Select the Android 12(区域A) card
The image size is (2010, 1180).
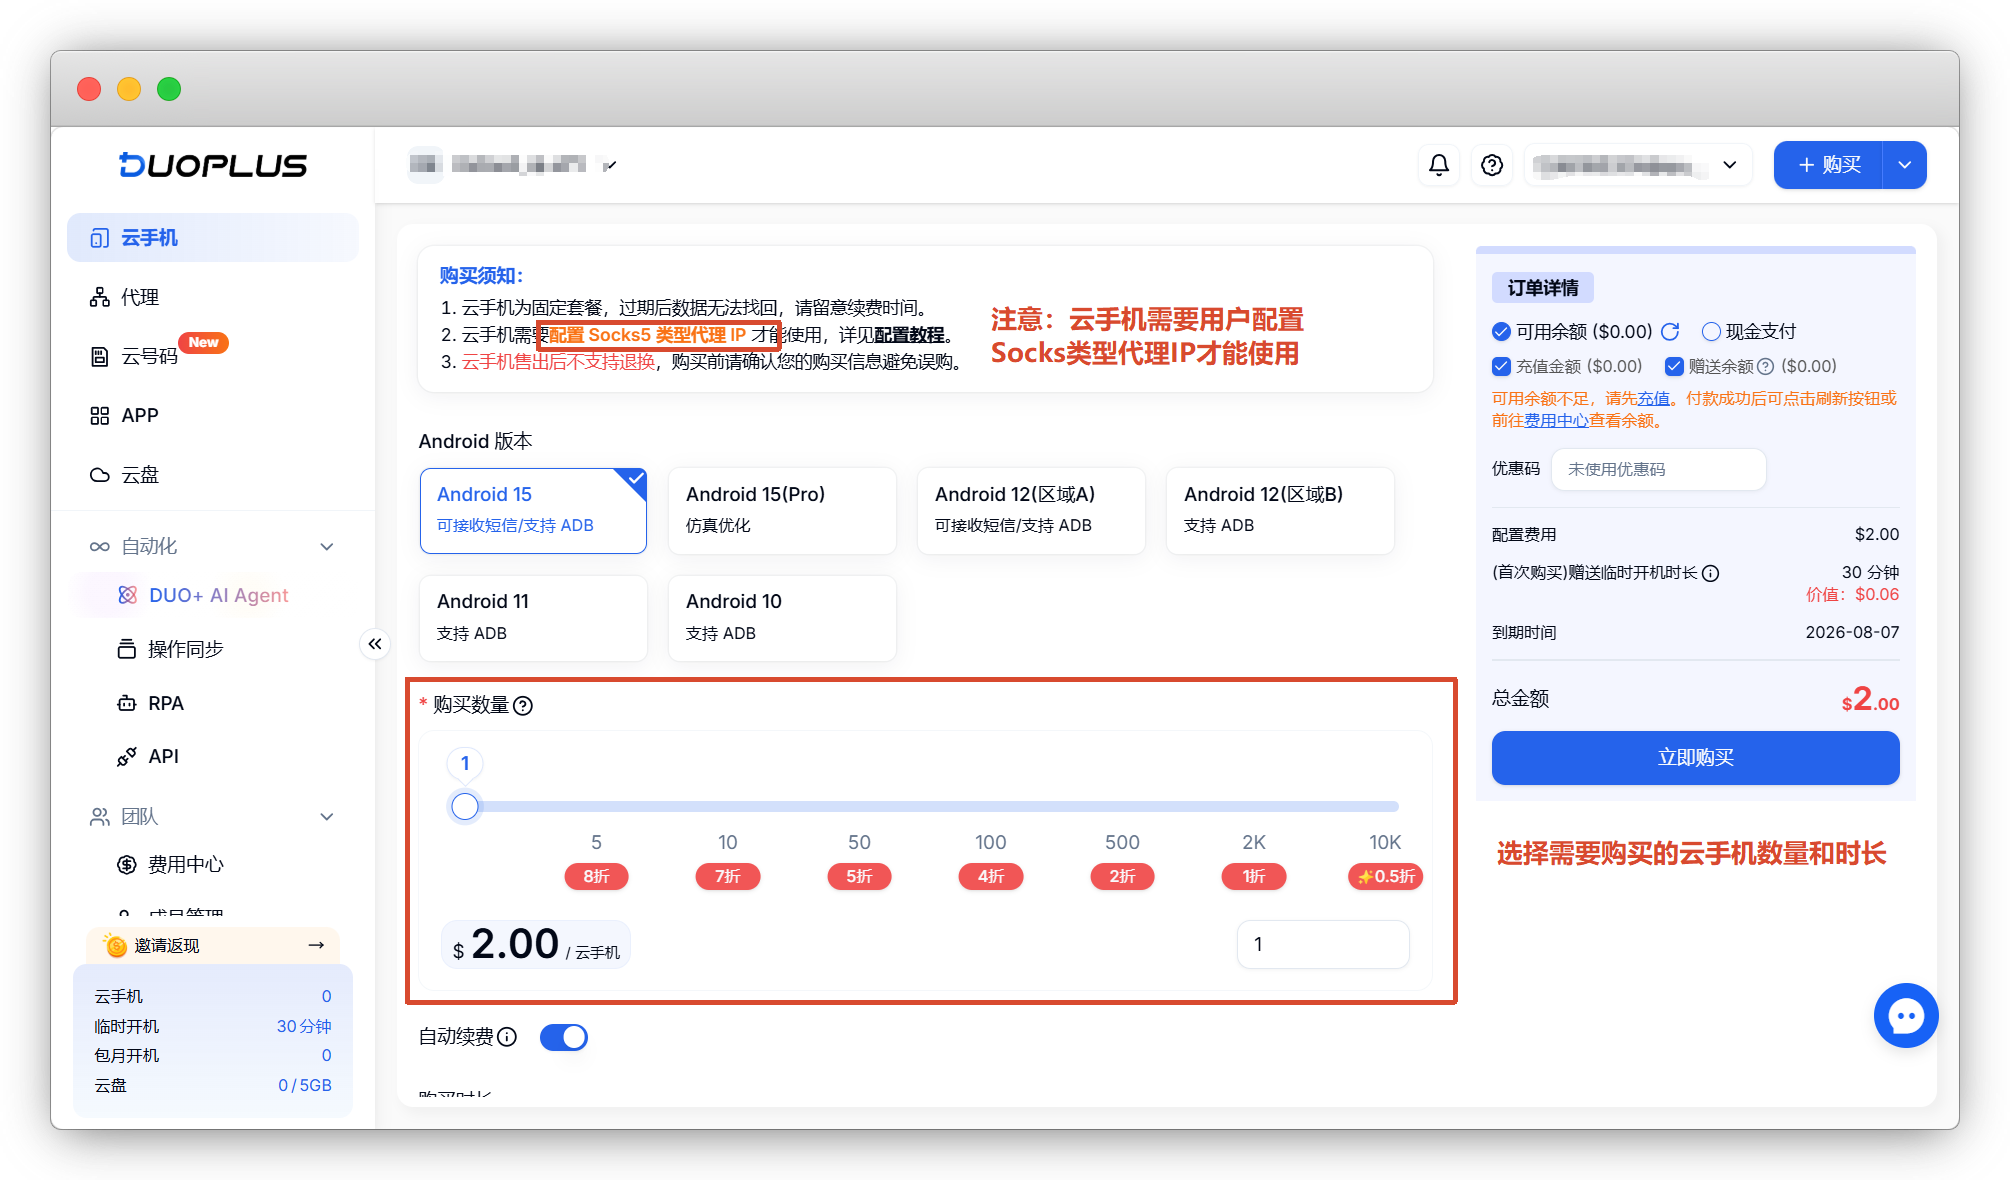pyautogui.click(x=1031, y=510)
